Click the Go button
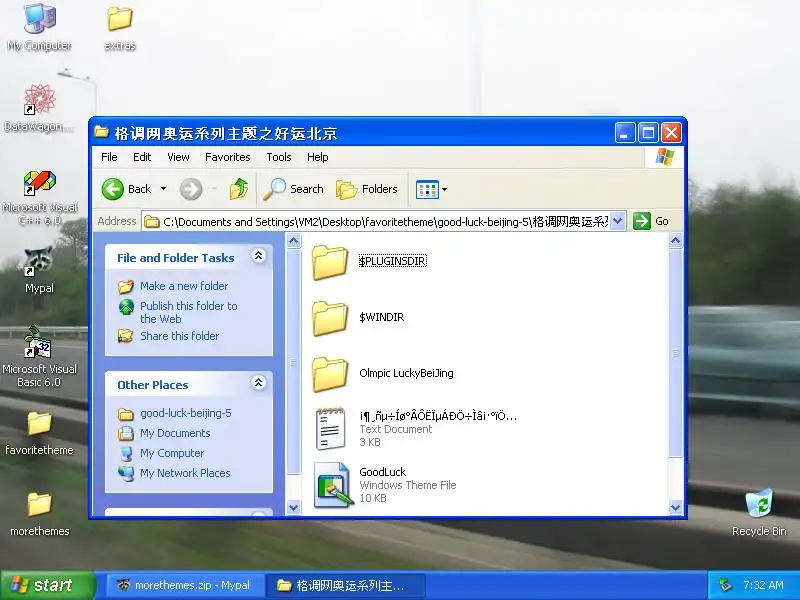 651,221
